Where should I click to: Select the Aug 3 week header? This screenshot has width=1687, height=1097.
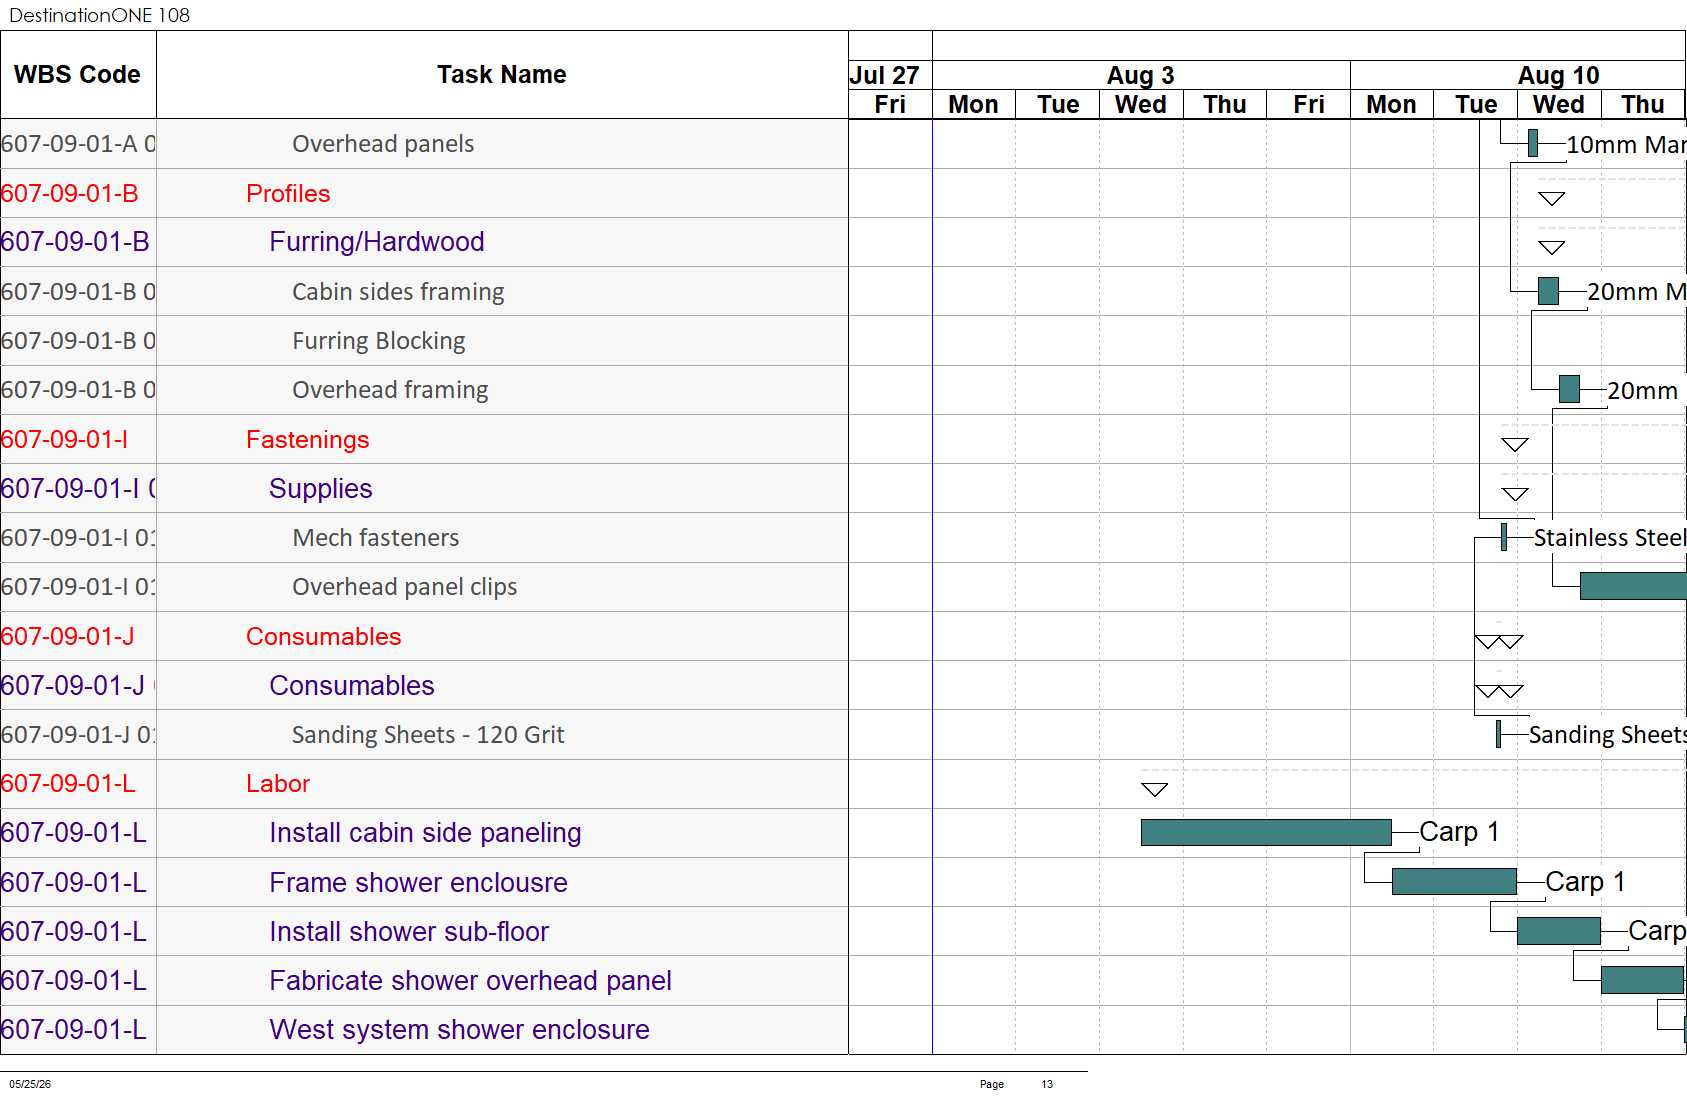point(1141,75)
